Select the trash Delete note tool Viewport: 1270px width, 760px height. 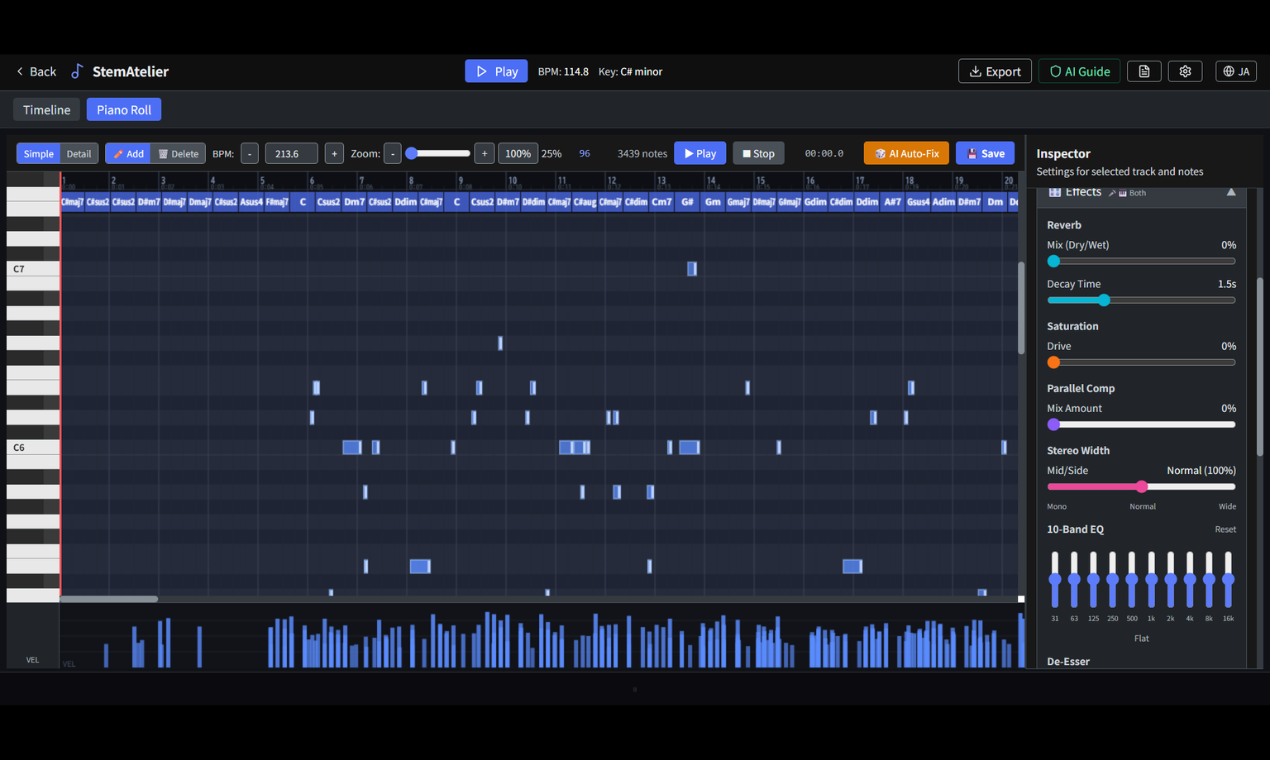179,154
